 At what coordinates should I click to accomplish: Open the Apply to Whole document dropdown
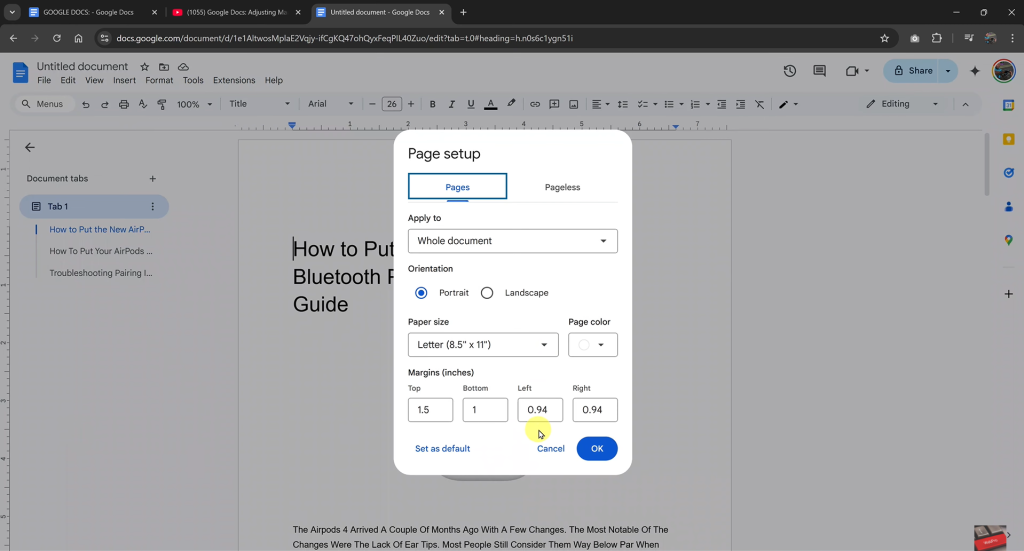pos(513,241)
